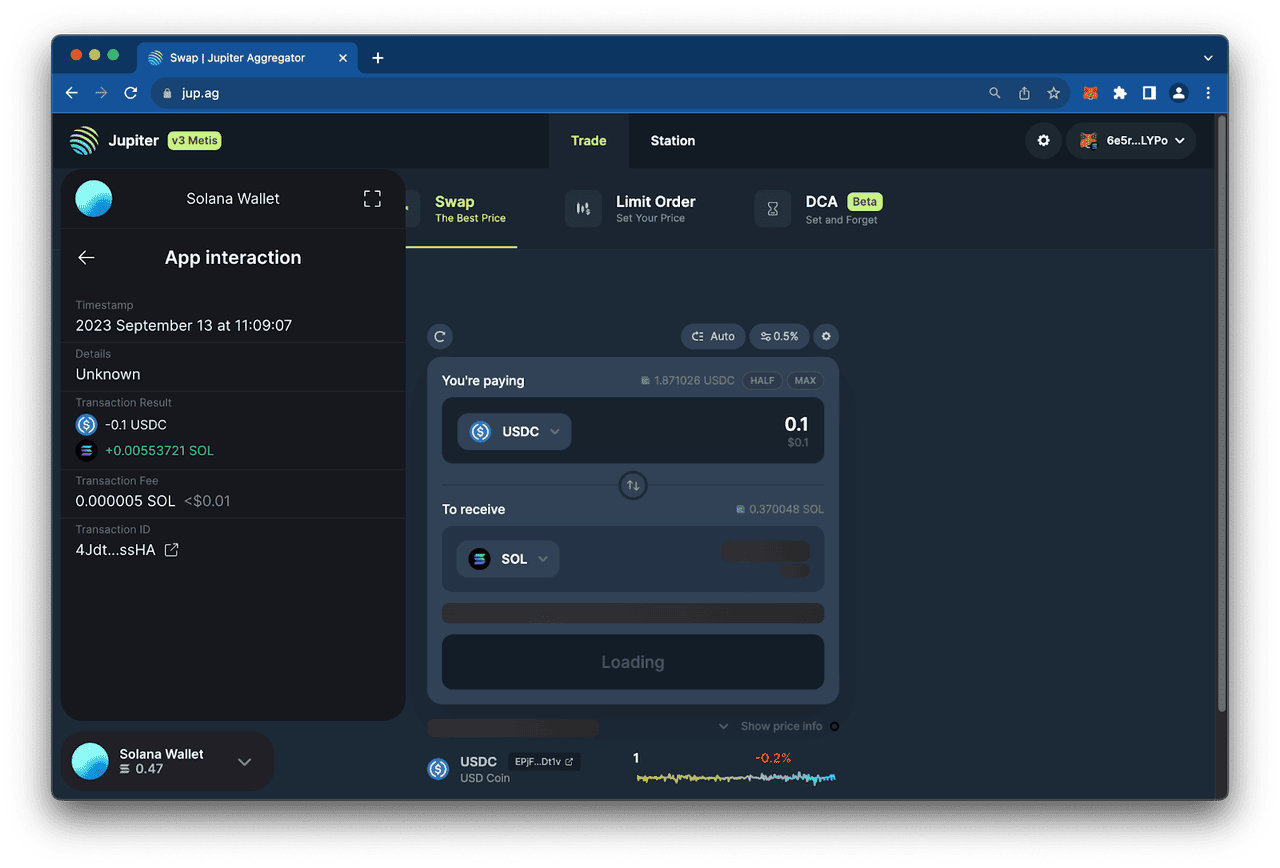Viewport: 1280px width, 868px height.
Task: Click the MetaMask extension icon
Action: tap(1090, 93)
